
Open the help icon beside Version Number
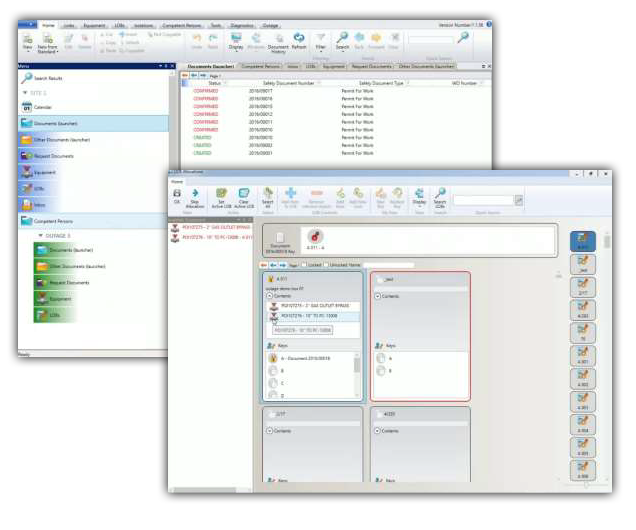(x=489, y=24)
